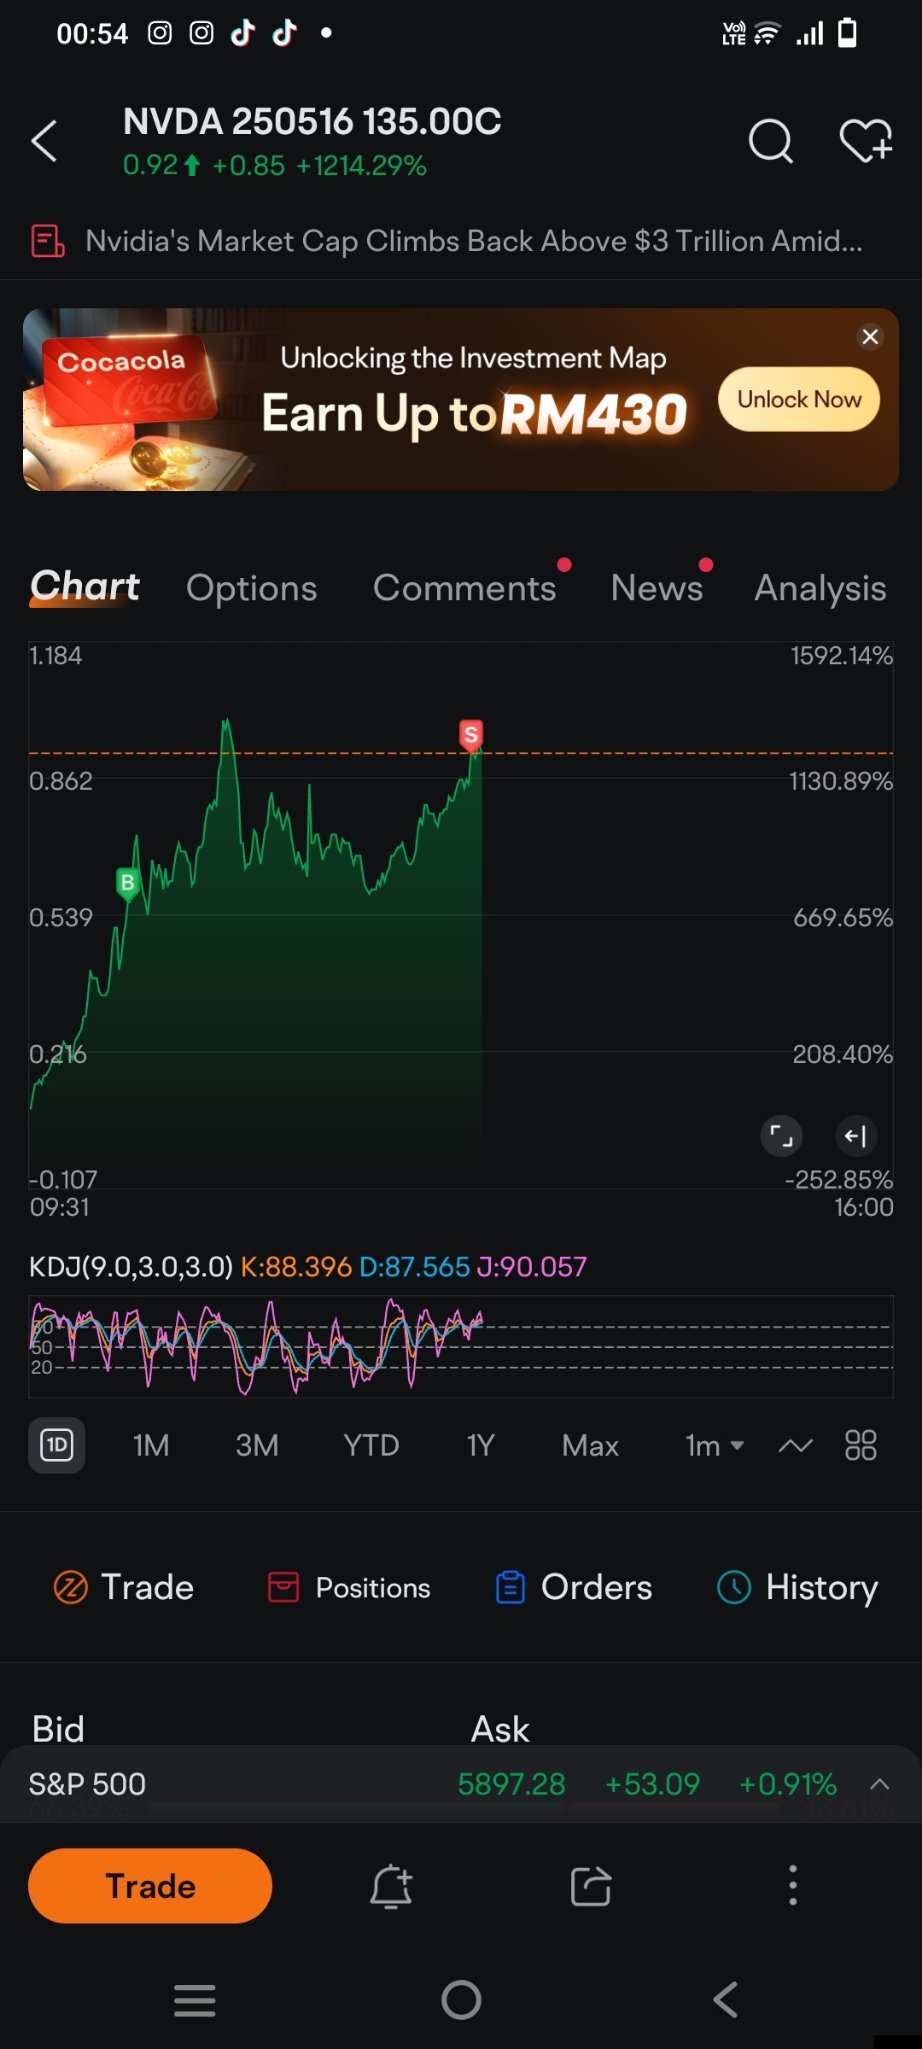Viewport: 922px width, 2049px height.
Task: Open the 1m interval dropdown
Action: [714, 1445]
